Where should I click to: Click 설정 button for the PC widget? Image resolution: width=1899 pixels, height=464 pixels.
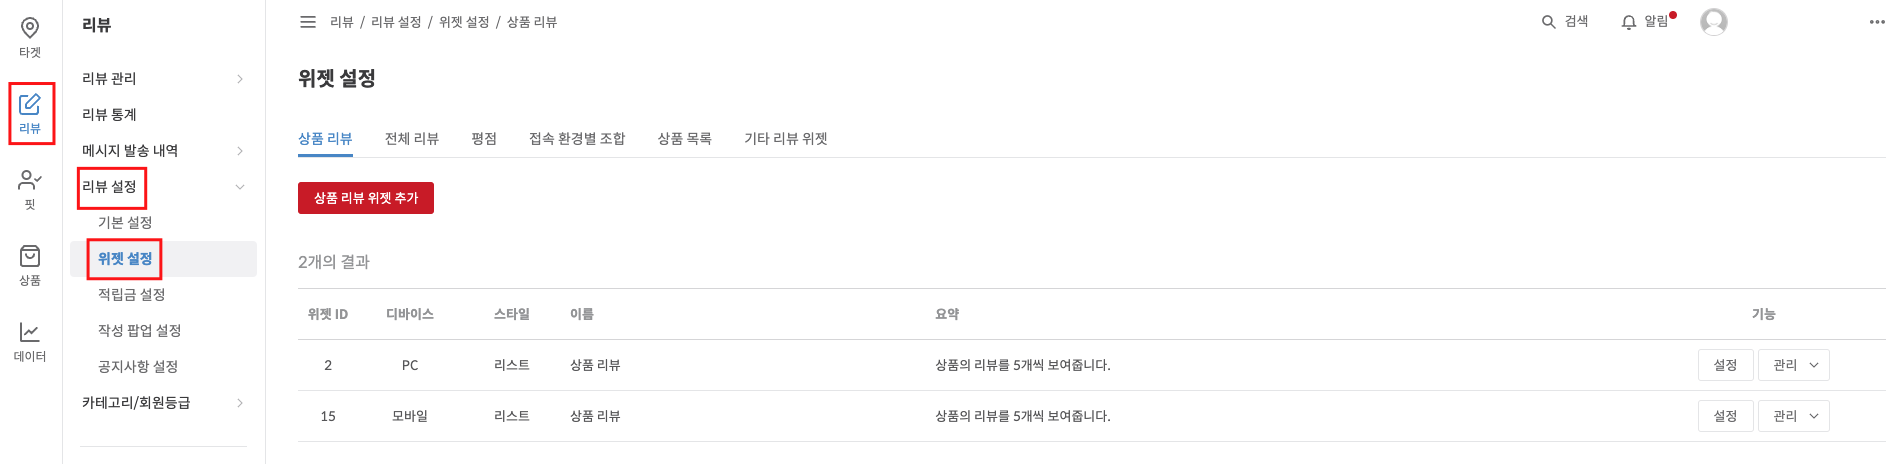coord(1726,365)
